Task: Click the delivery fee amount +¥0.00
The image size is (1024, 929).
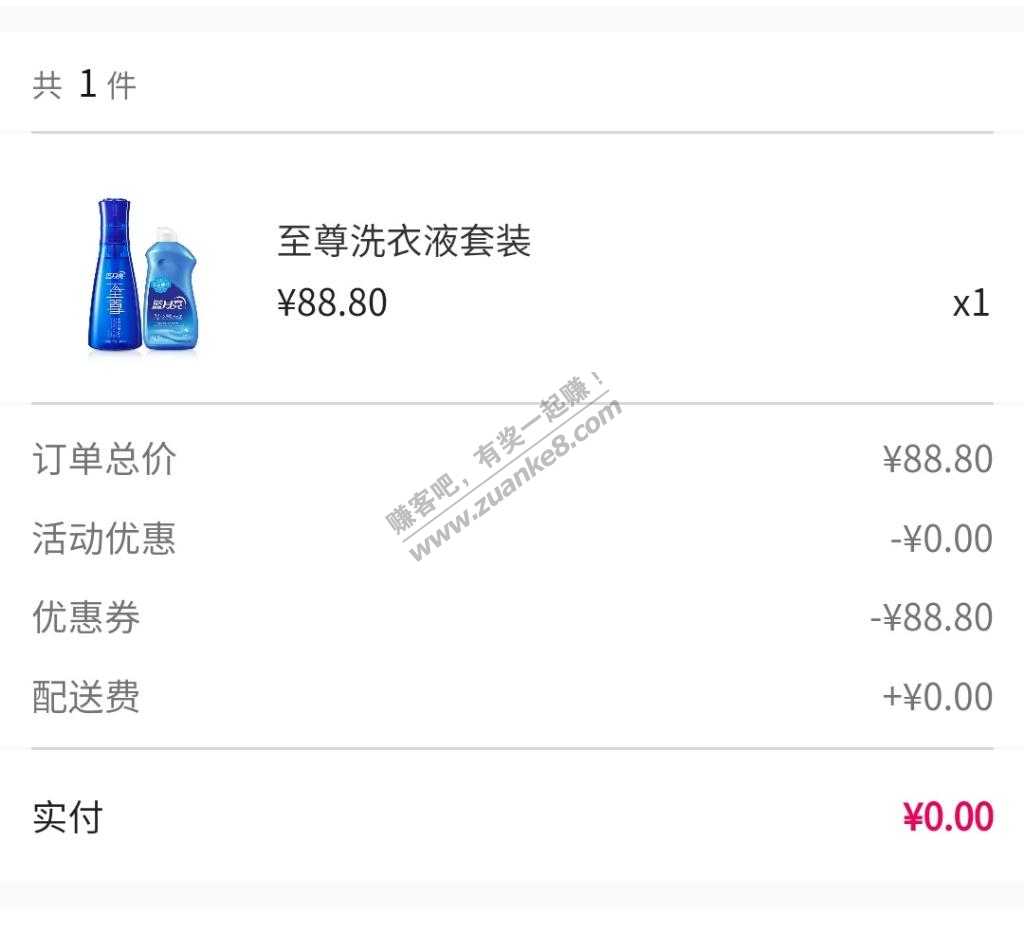Action: tap(937, 697)
